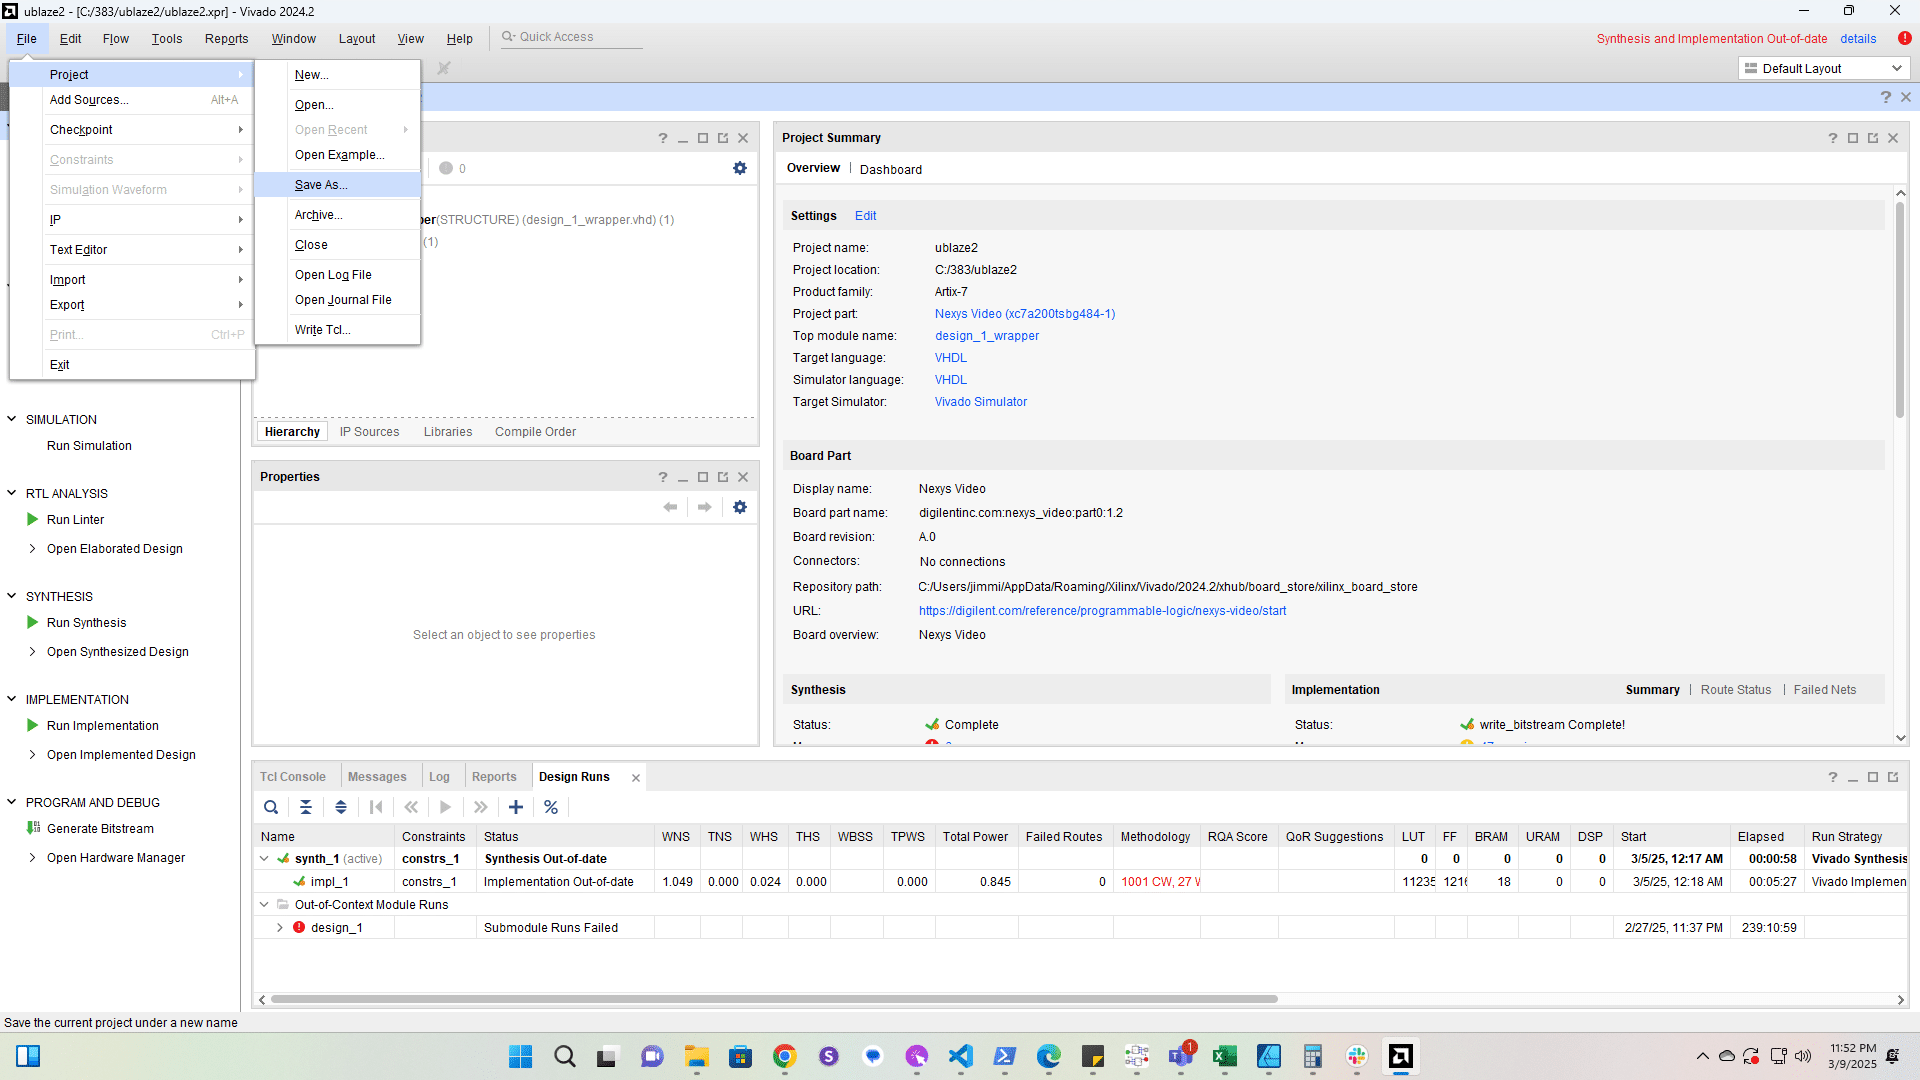Image resolution: width=1920 pixels, height=1080 pixels.
Task: Open the Properties panel settings gear
Action: click(740, 507)
